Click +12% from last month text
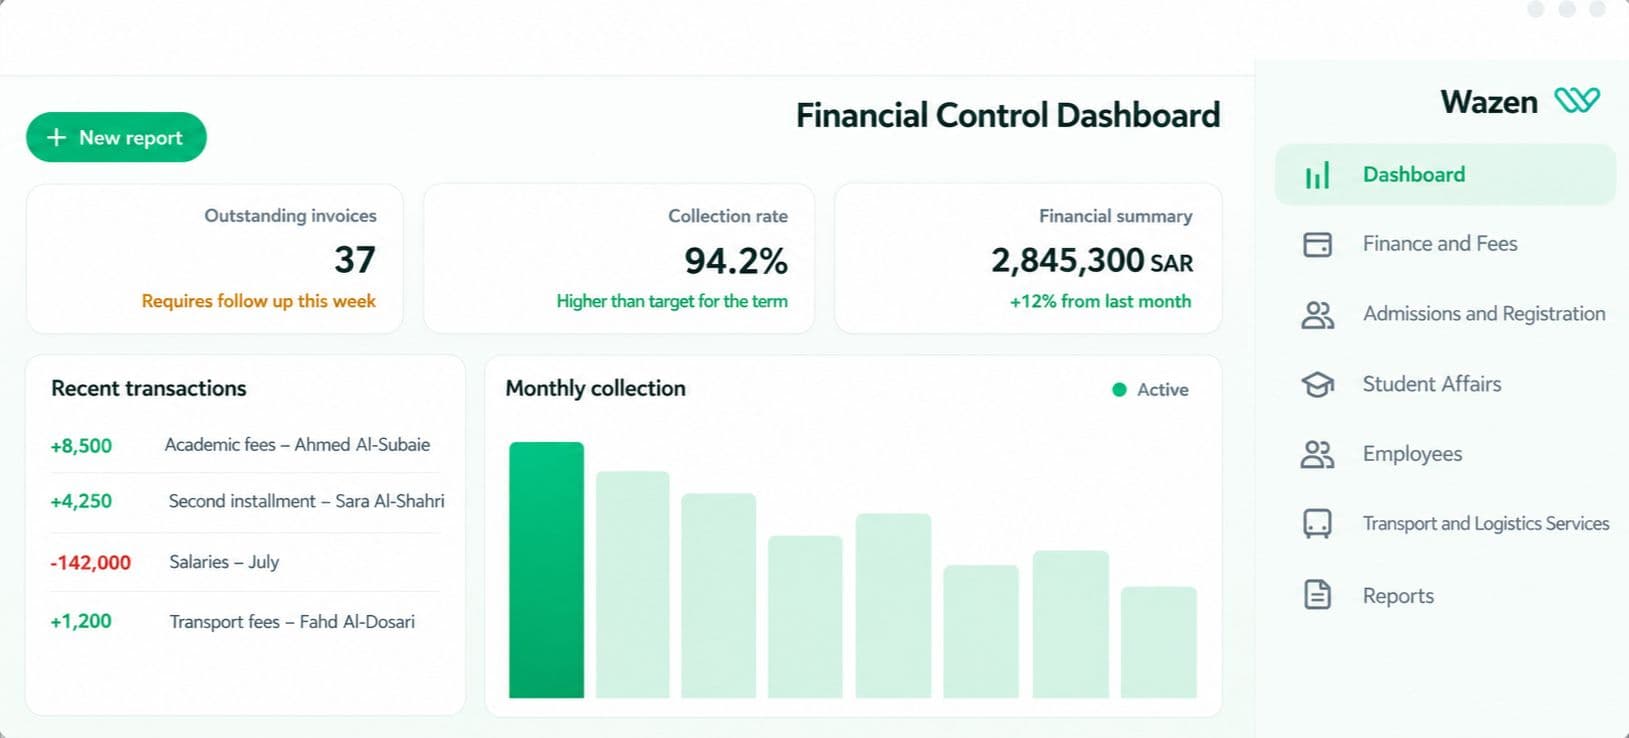 [x=1100, y=301]
